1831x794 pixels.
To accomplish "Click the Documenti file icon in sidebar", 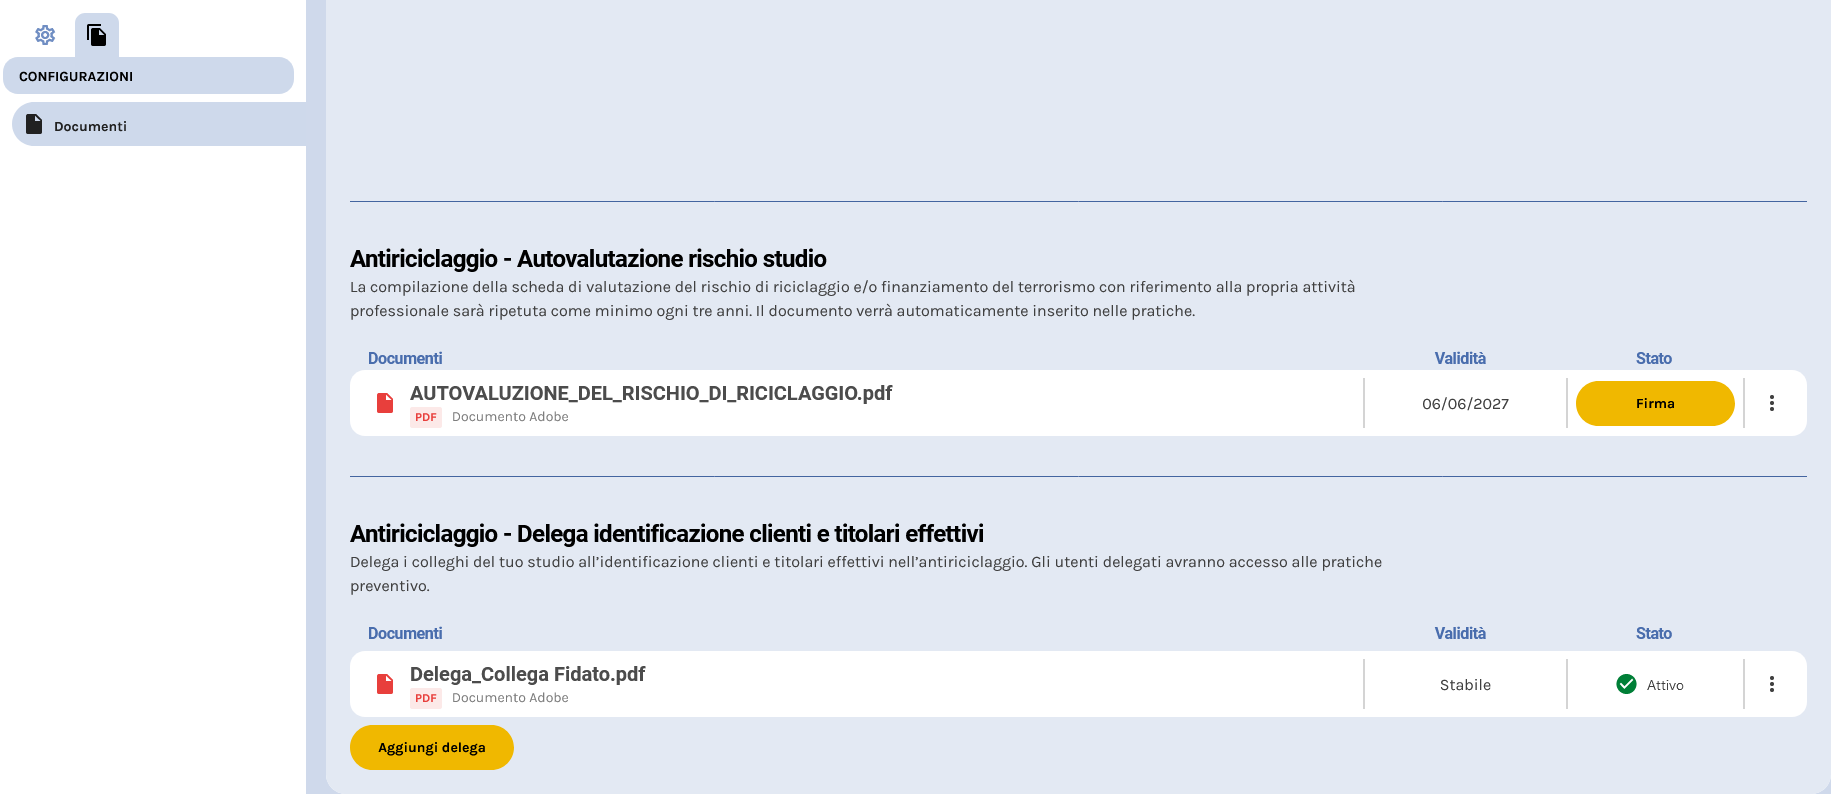I will click(x=34, y=124).
